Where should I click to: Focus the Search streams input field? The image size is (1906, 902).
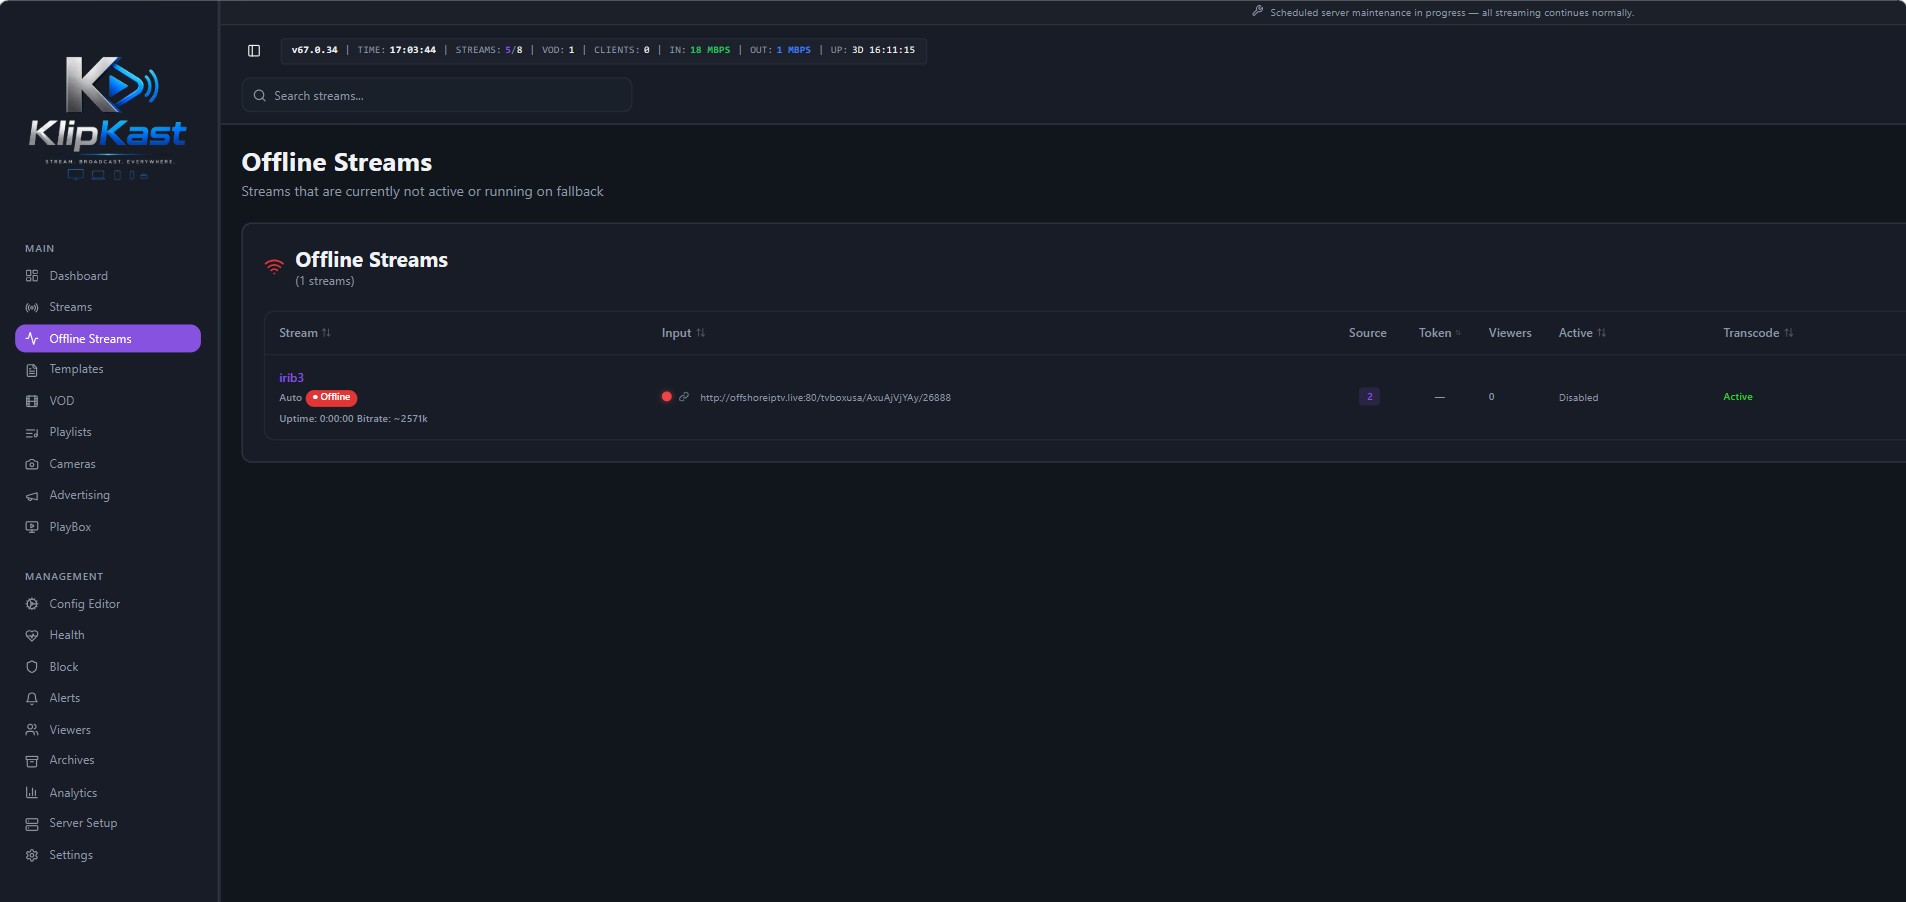437,96
